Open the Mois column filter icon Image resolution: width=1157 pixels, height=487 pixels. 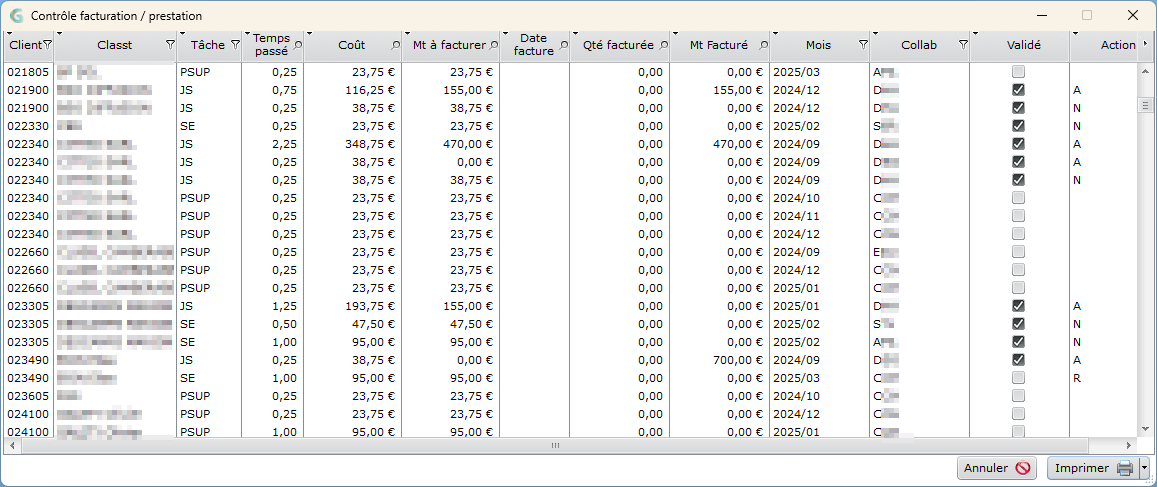[x=863, y=45]
